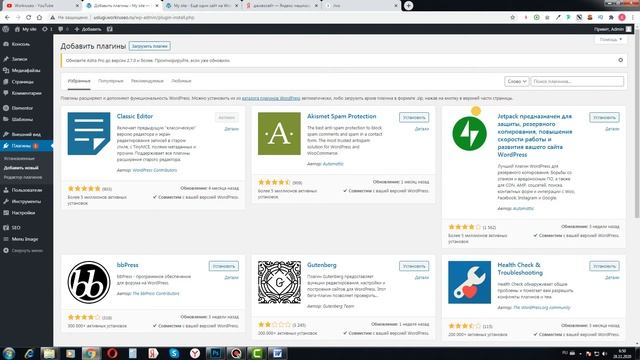This screenshot has height=360, width=640.
Task: Open Camtasia from taskbar
Action: [x=257, y=353]
